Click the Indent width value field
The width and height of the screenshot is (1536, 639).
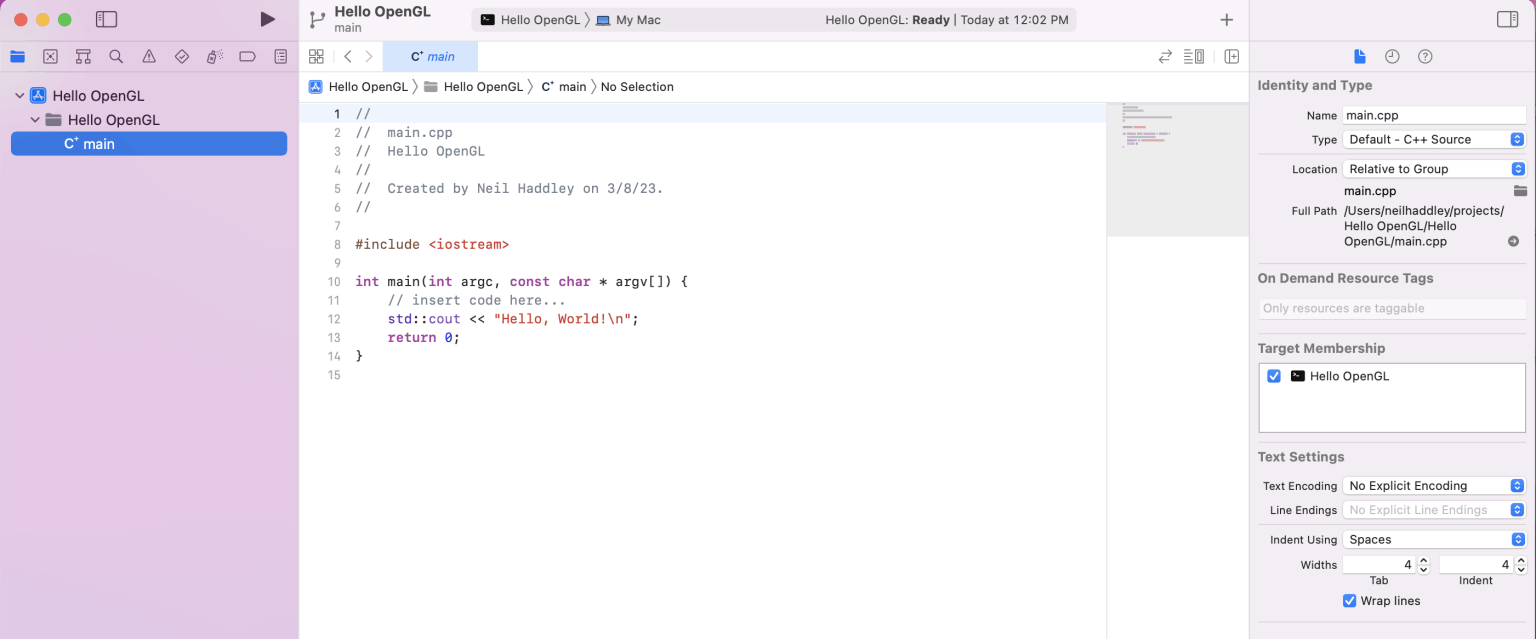1475,565
